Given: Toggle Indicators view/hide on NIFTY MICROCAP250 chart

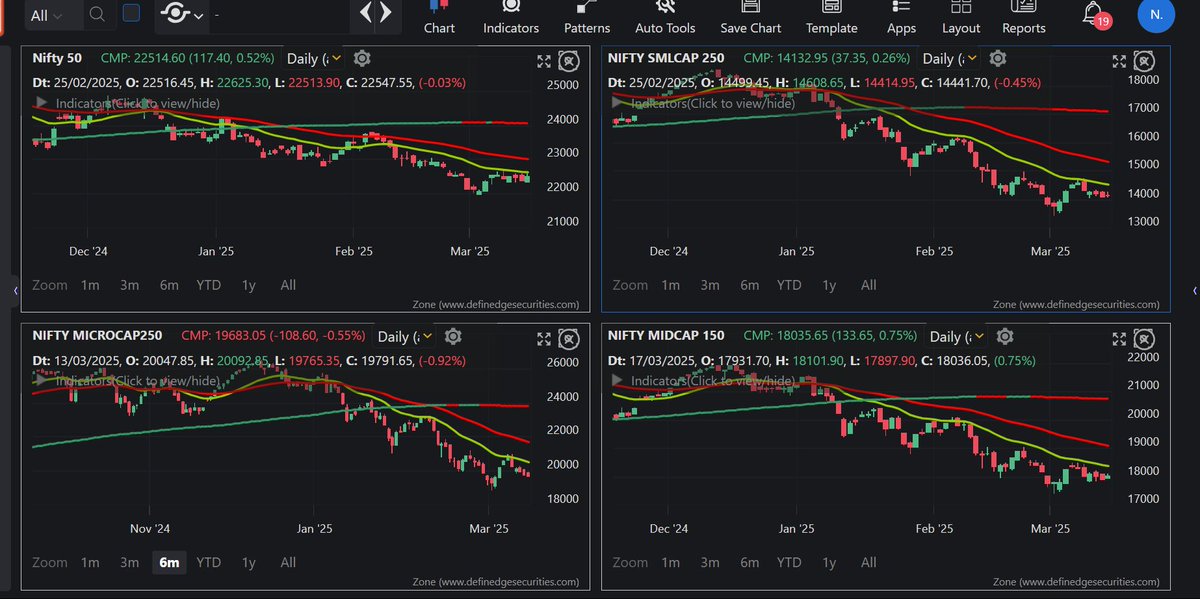Looking at the screenshot, I should click(x=126, y=381).
